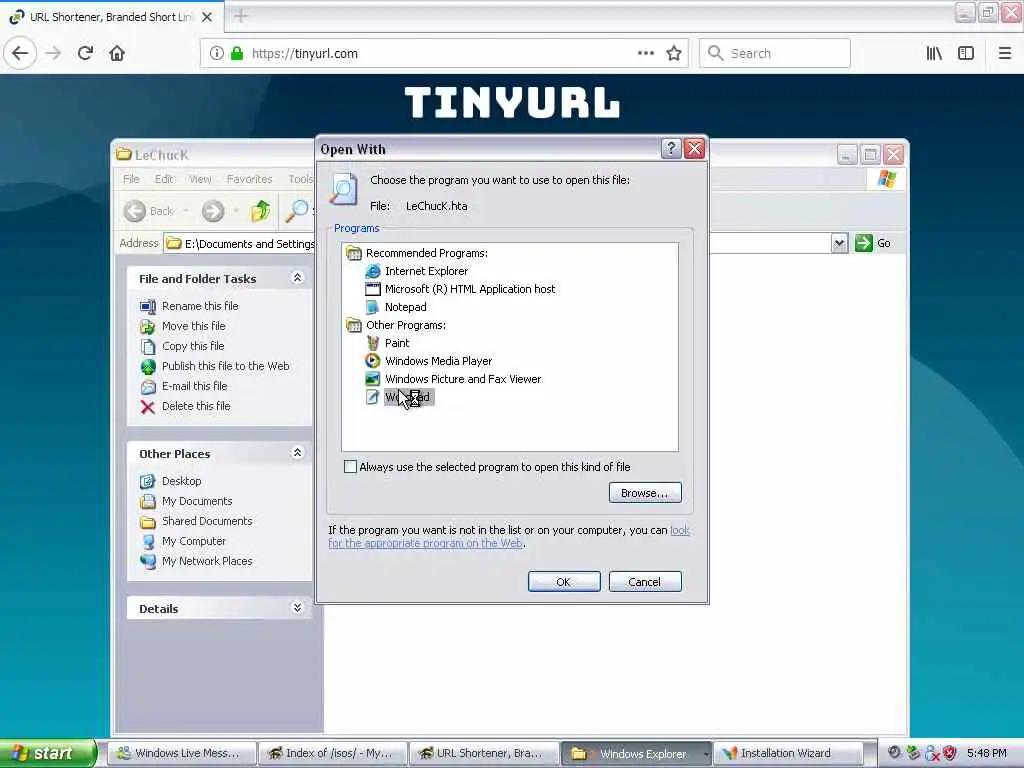Image resolution: width=1024 pixels, height=768 pixels.
Task: Click Explorer Back button
Action: coord(150,210)
